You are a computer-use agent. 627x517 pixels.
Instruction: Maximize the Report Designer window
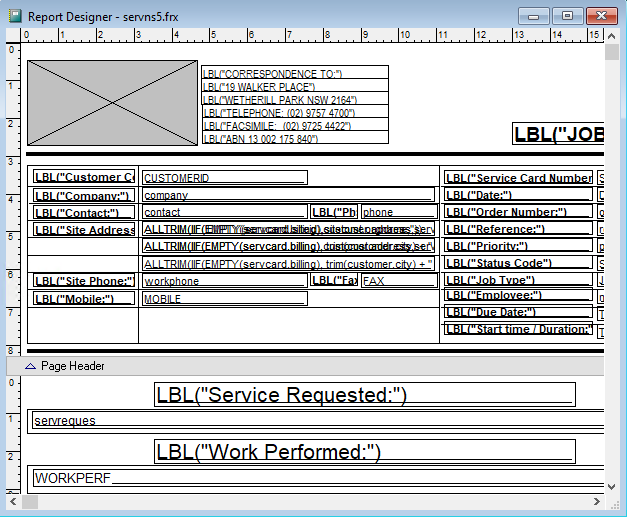tap(567, 15)
